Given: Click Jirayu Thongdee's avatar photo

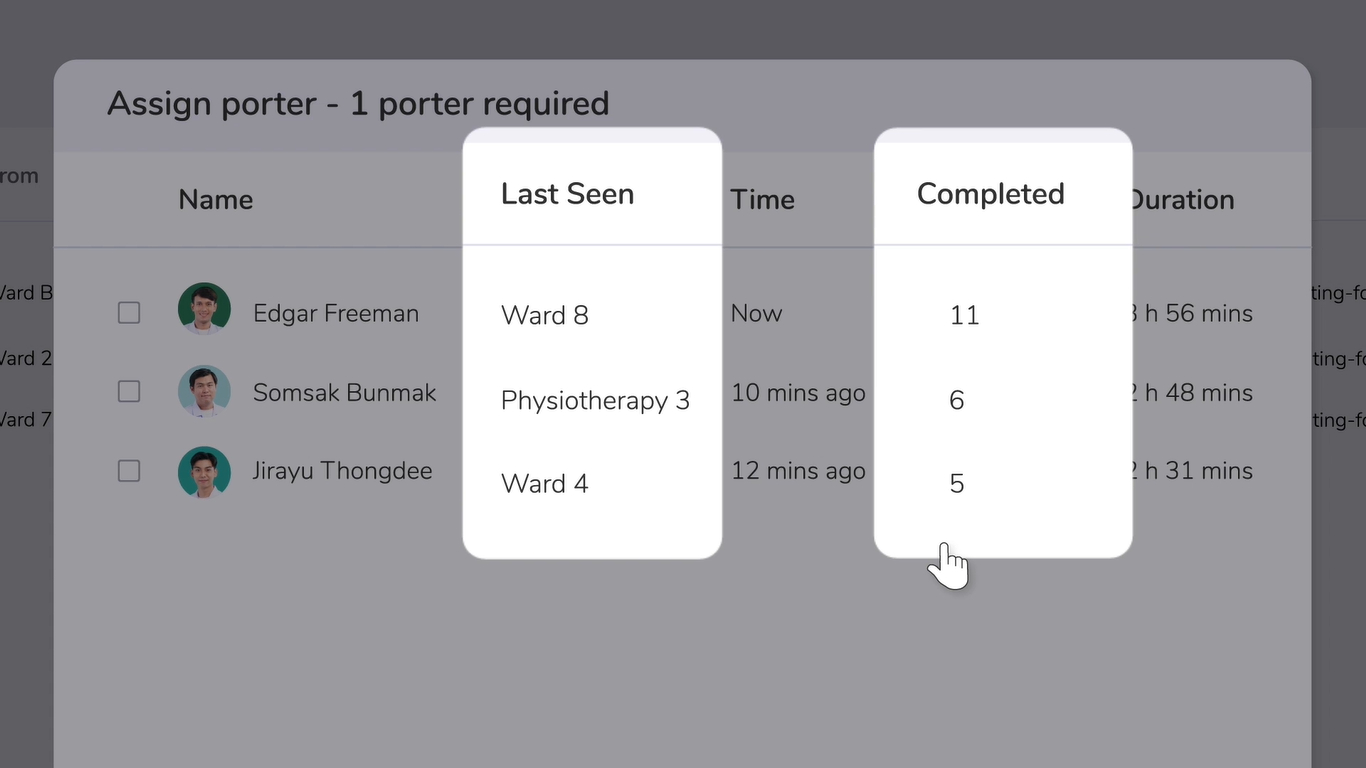Looking at the screenshot, I should coord(204,472).
